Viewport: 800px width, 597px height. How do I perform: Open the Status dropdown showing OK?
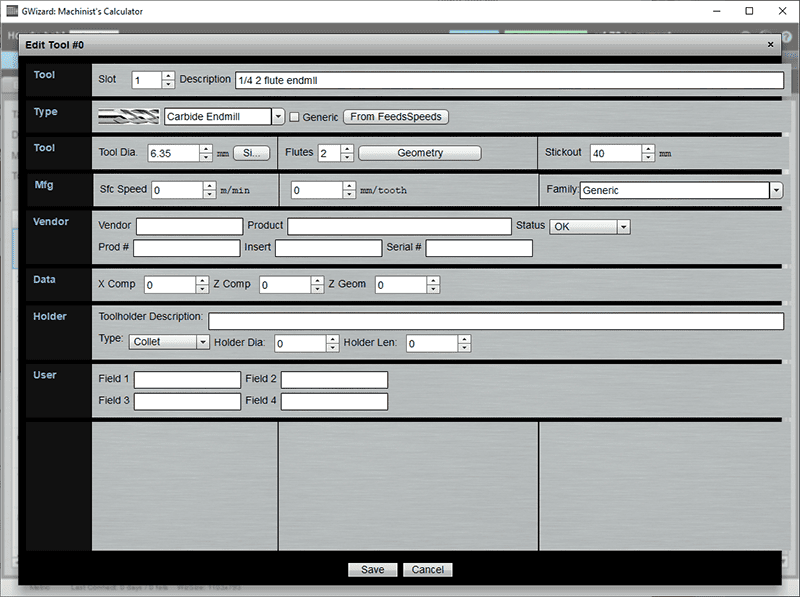coord(622,226)
